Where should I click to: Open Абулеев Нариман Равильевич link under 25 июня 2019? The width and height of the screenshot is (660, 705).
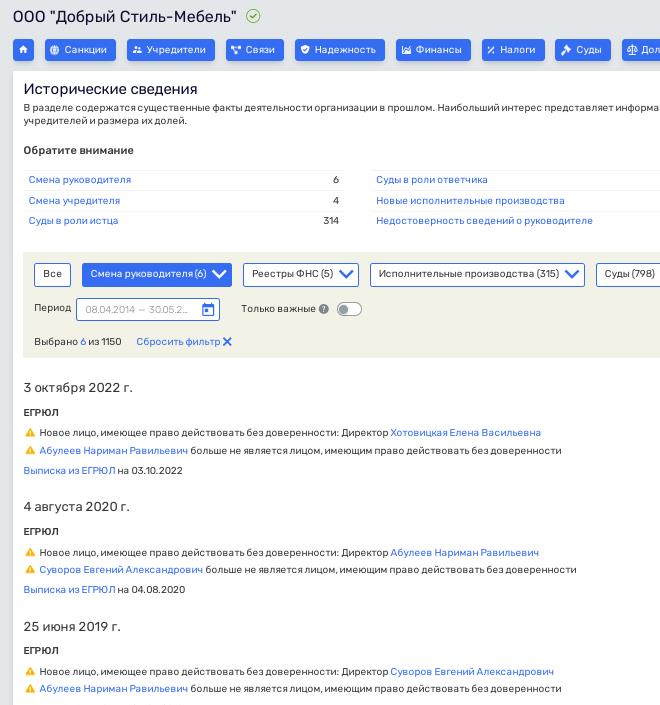tap(113, 689)
